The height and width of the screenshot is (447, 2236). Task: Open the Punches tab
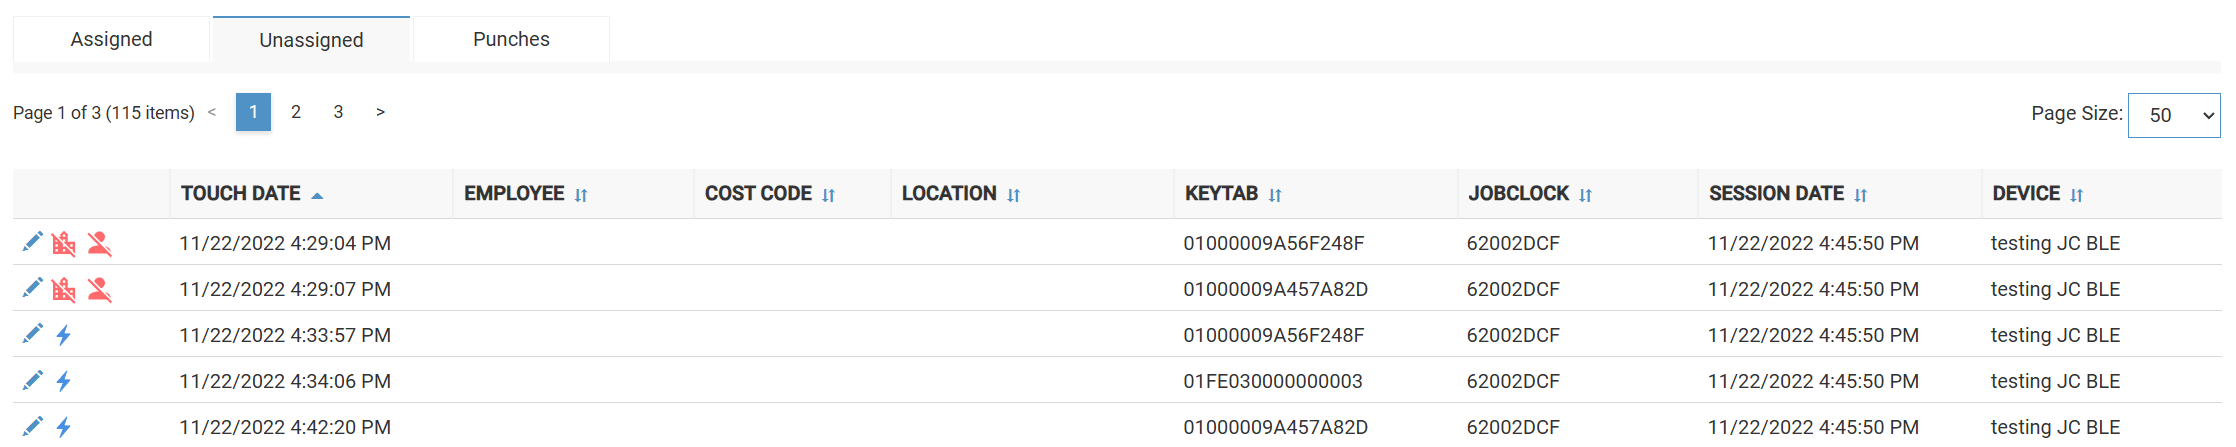[x=511, y=39]
